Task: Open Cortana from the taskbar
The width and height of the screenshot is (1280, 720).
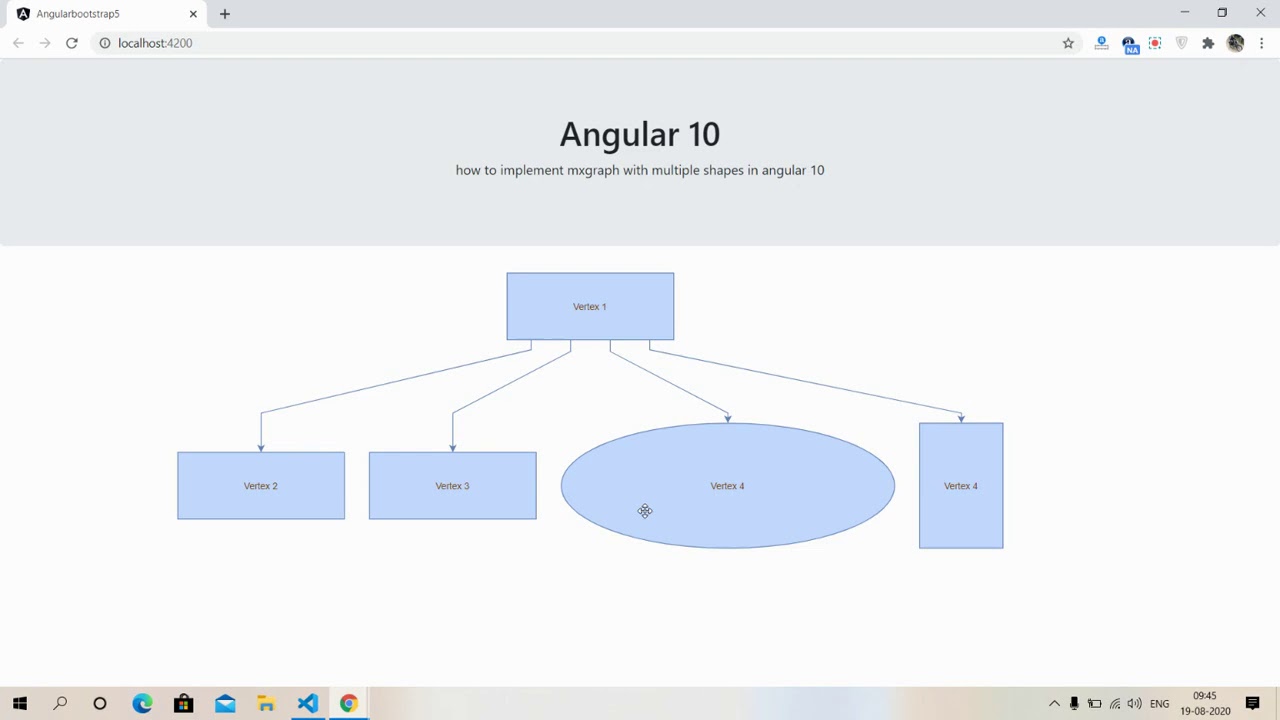Action: tap(100, 703)
